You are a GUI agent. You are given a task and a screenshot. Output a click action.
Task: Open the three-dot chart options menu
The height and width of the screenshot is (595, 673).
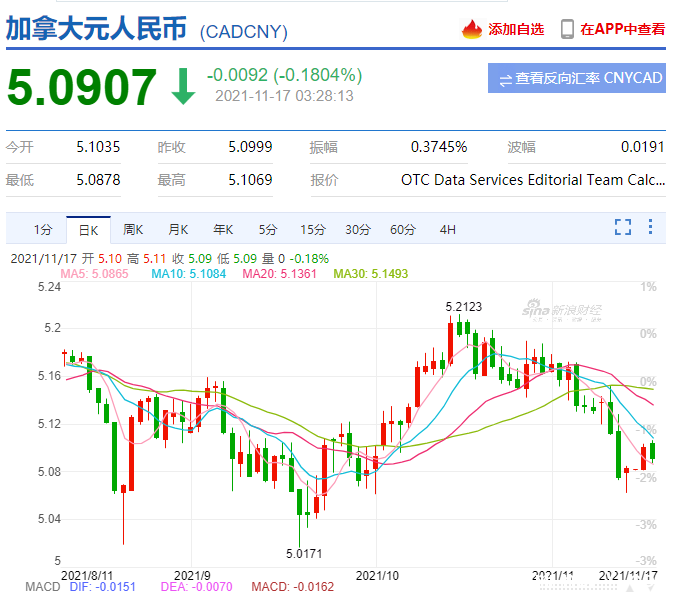[651, 227]
